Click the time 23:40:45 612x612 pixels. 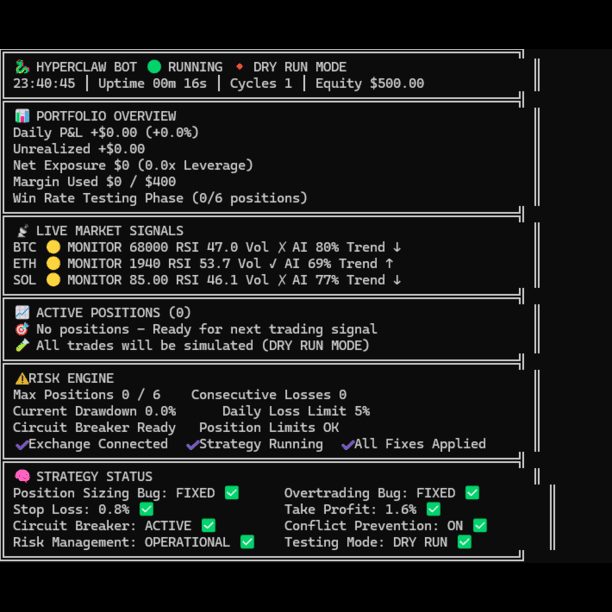click(x=44, y=83)
